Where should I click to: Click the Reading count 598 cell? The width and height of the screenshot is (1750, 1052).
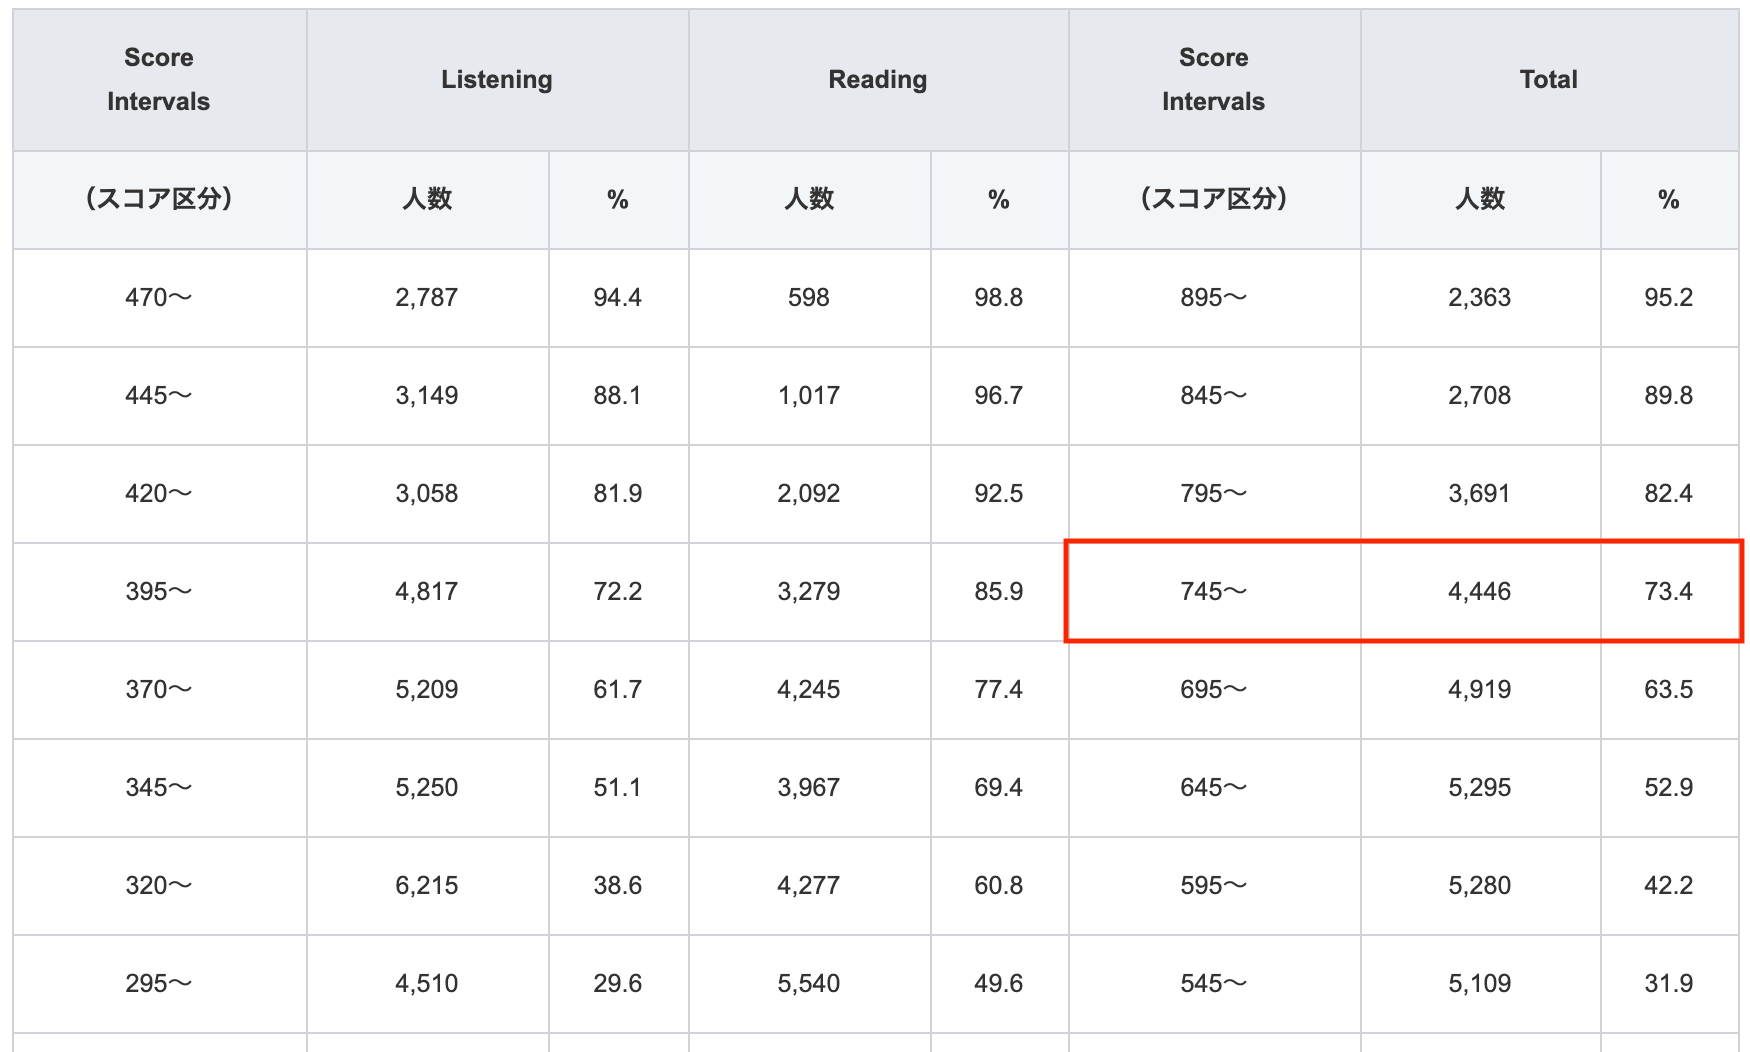(808, 298)
